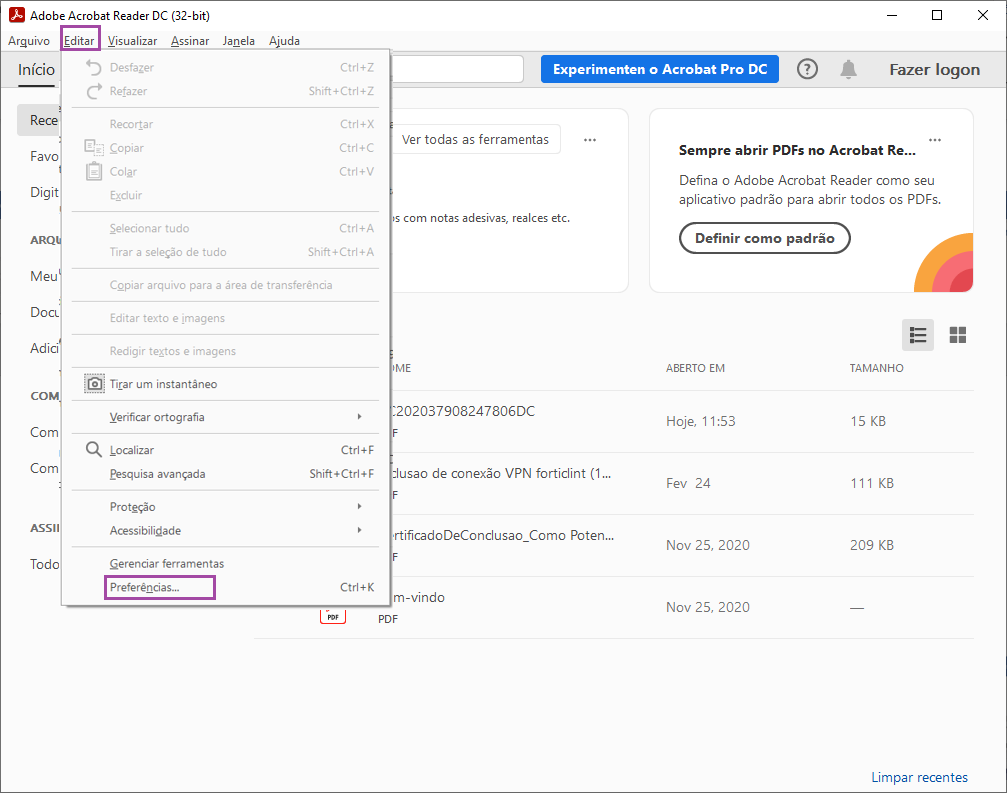This screenshot has height=793, width=1007.
Task: Open the Janela menu
Action: [x=238, y=40]
